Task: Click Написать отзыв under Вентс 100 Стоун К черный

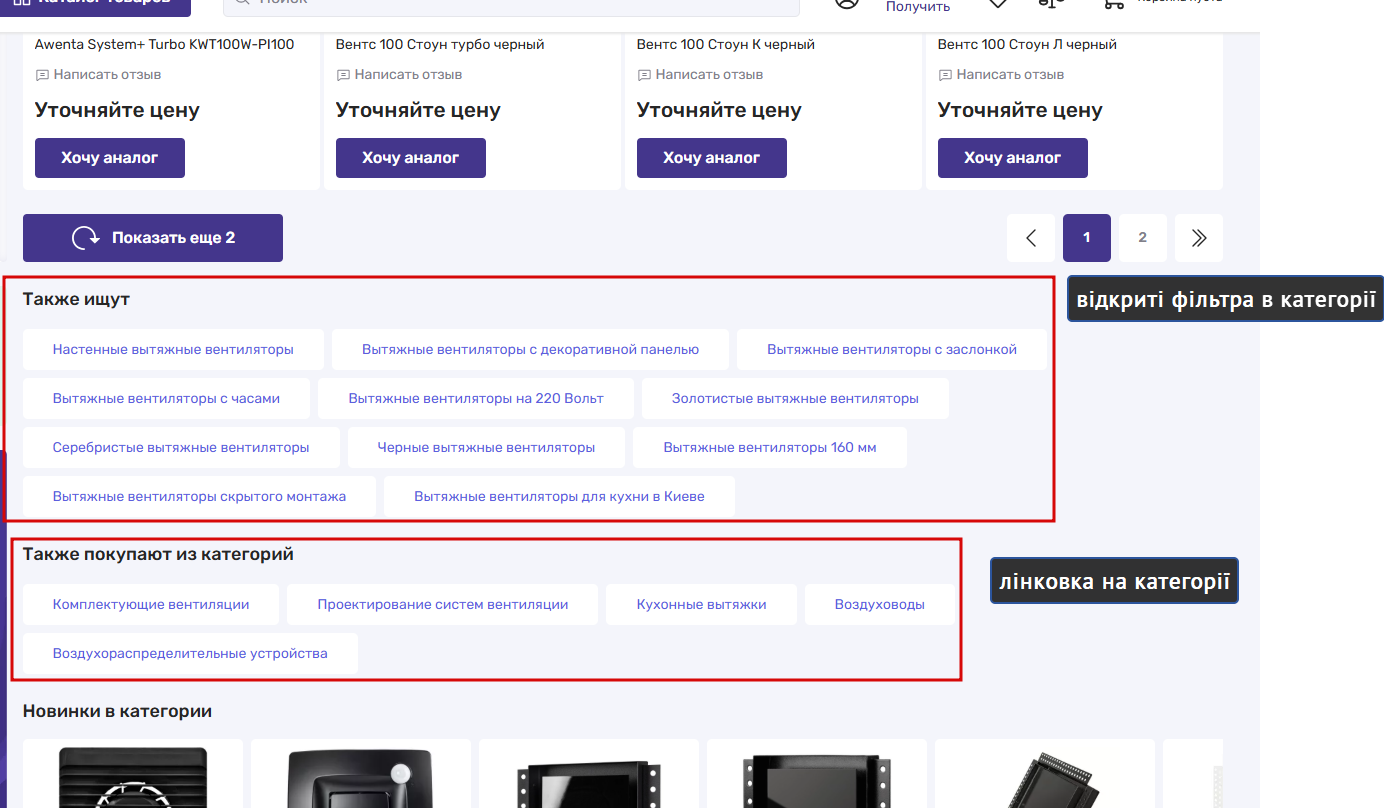Action: click(709, 75)
